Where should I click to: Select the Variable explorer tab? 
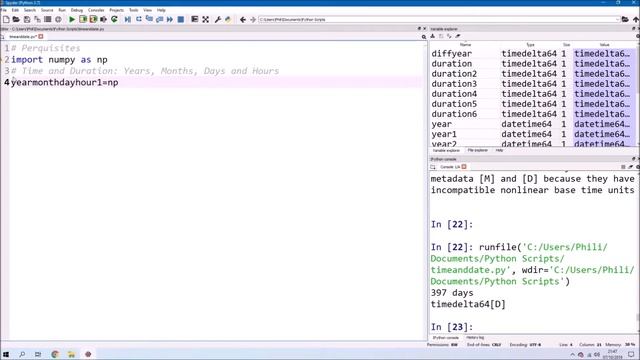click(446, 150)
